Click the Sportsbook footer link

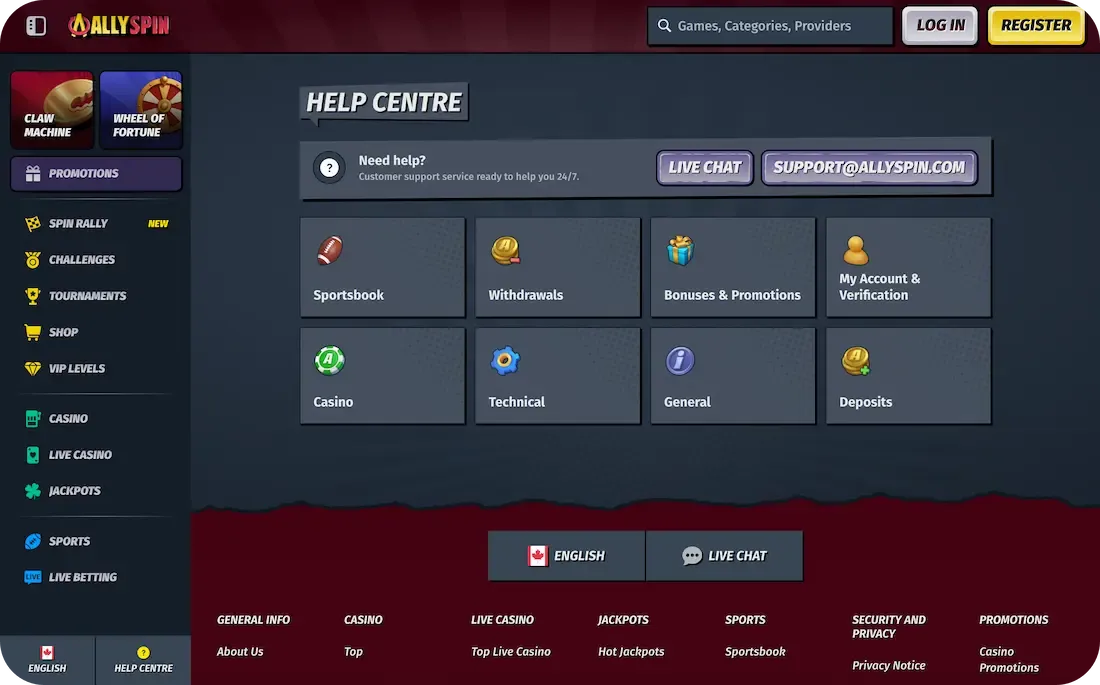(x=755, y=652)
